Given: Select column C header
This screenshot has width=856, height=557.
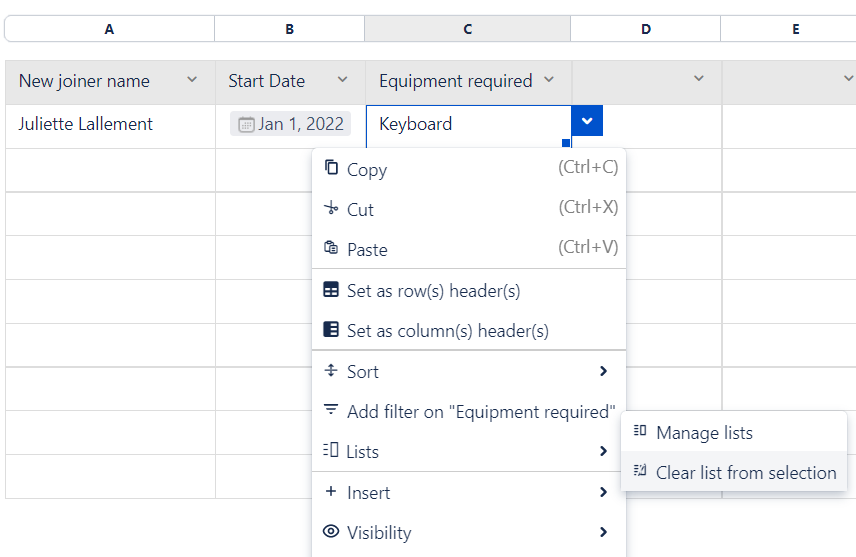Looking at the screenshot, I should [467, 29].
